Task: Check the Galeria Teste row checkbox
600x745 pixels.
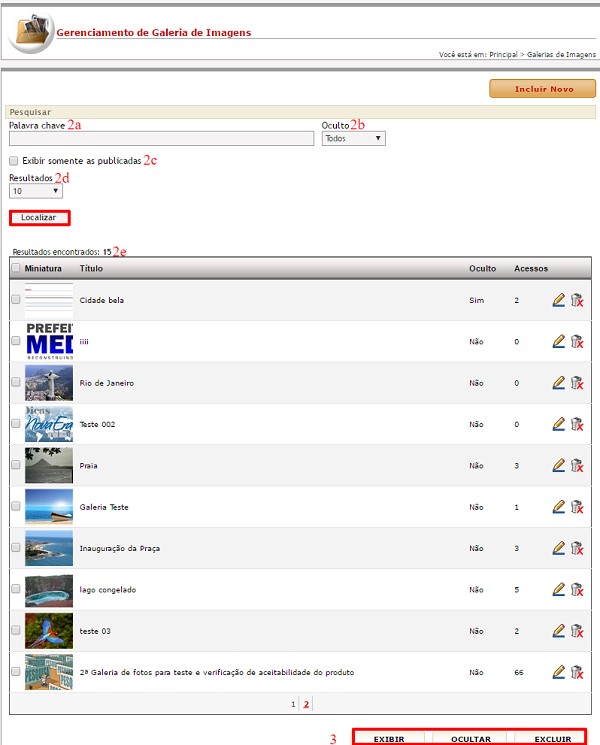Action: point(16,506)
